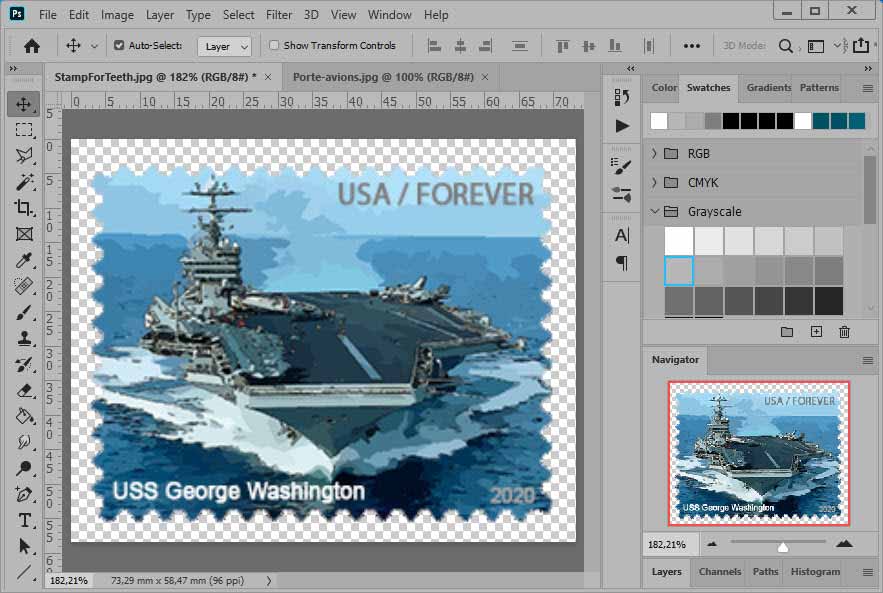Pick the highlighted gray swatch in Grayscale
This screenshot has width=883, height=593.
679,271
